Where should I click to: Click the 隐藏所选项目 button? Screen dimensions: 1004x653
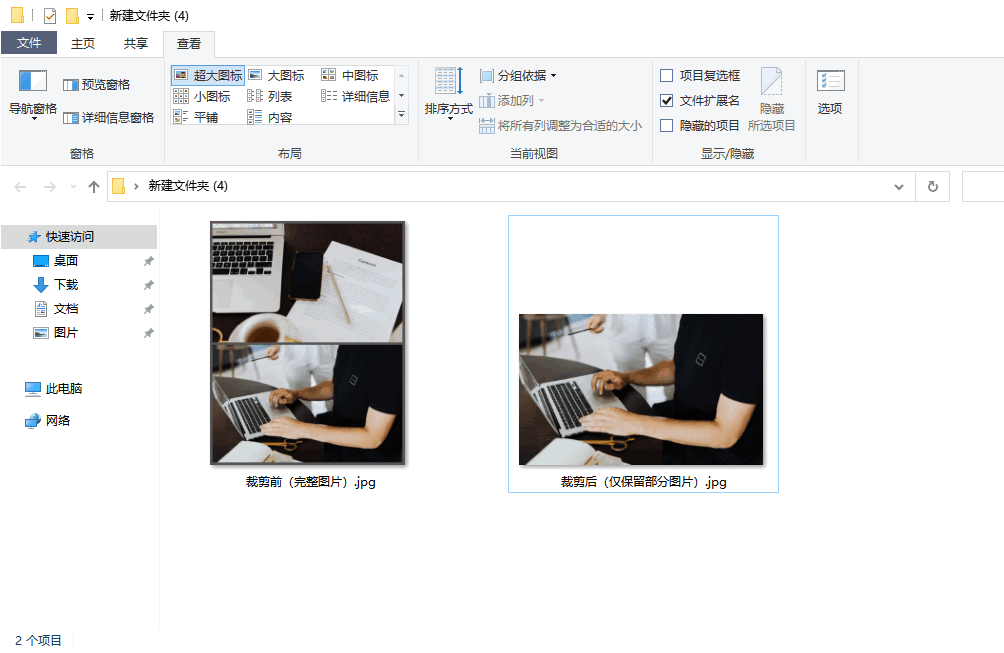[x=772, y=99]
